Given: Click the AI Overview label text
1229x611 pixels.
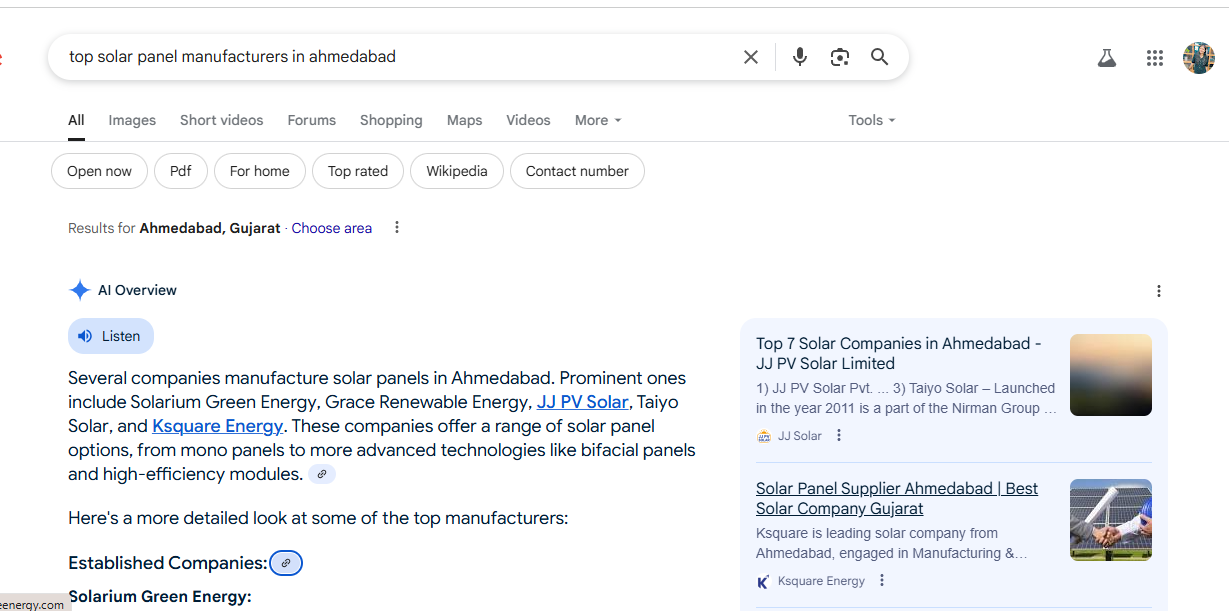Looking at the screenshot, I should 137,291.
